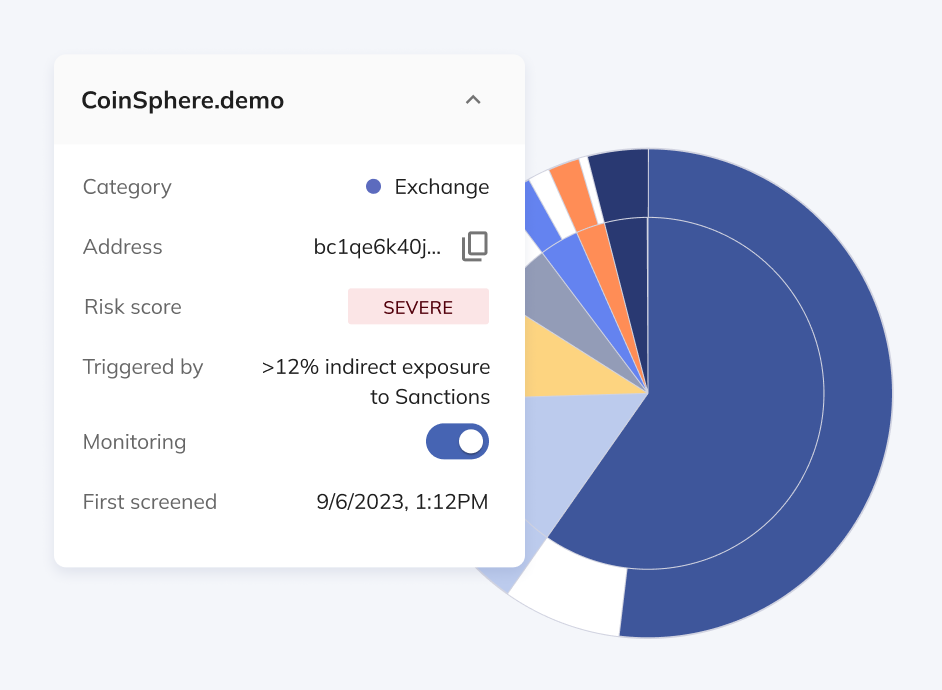942x690 pixels.
Task: Click the CoinSphere.demo title
Action: [x=182, y=101]
